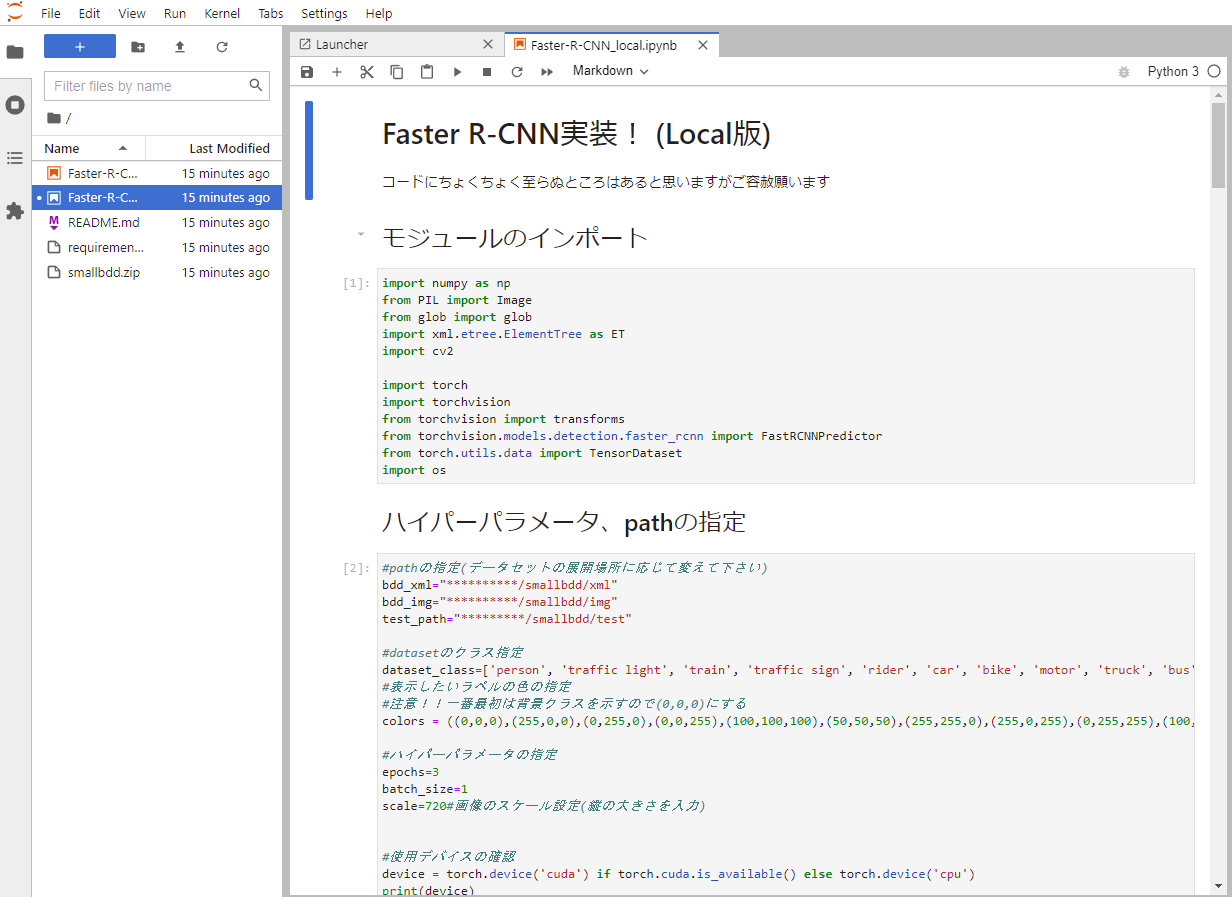Click the root folder breadcrumb icon
The height and width of the screenshot is (897, 1232).
pos(54,118)
